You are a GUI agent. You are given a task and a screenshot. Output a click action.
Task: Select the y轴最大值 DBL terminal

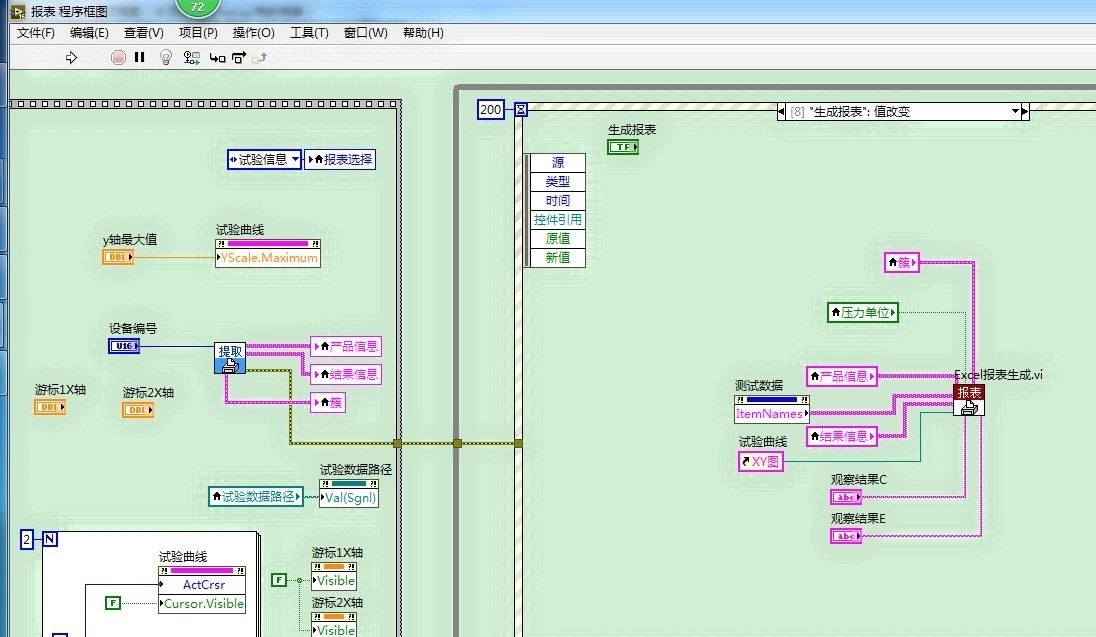point(117,257)
